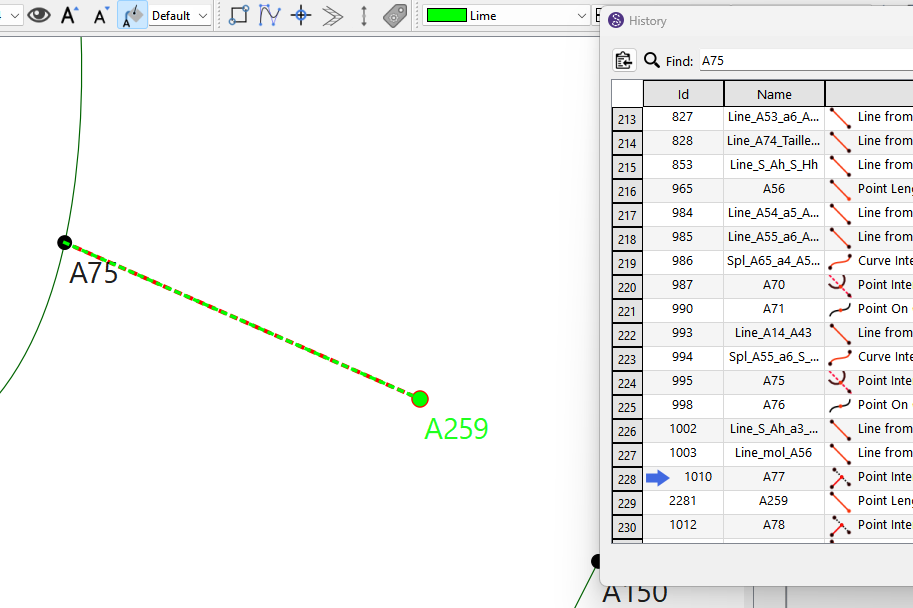The width and height of the screenshot is (913, 608).
Task: Expand the Lime color dropdown
Action: click(x=582, y=16)
